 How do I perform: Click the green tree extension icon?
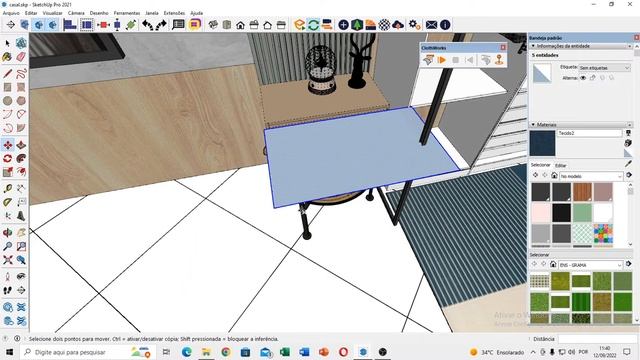(x=357, y=25)
